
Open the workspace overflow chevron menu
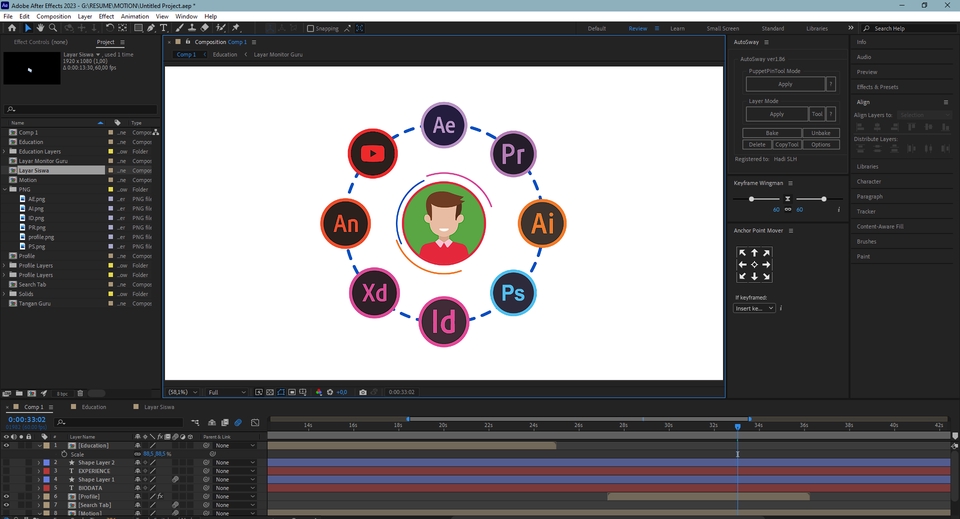pyautogui.click(x=850, y=28)
